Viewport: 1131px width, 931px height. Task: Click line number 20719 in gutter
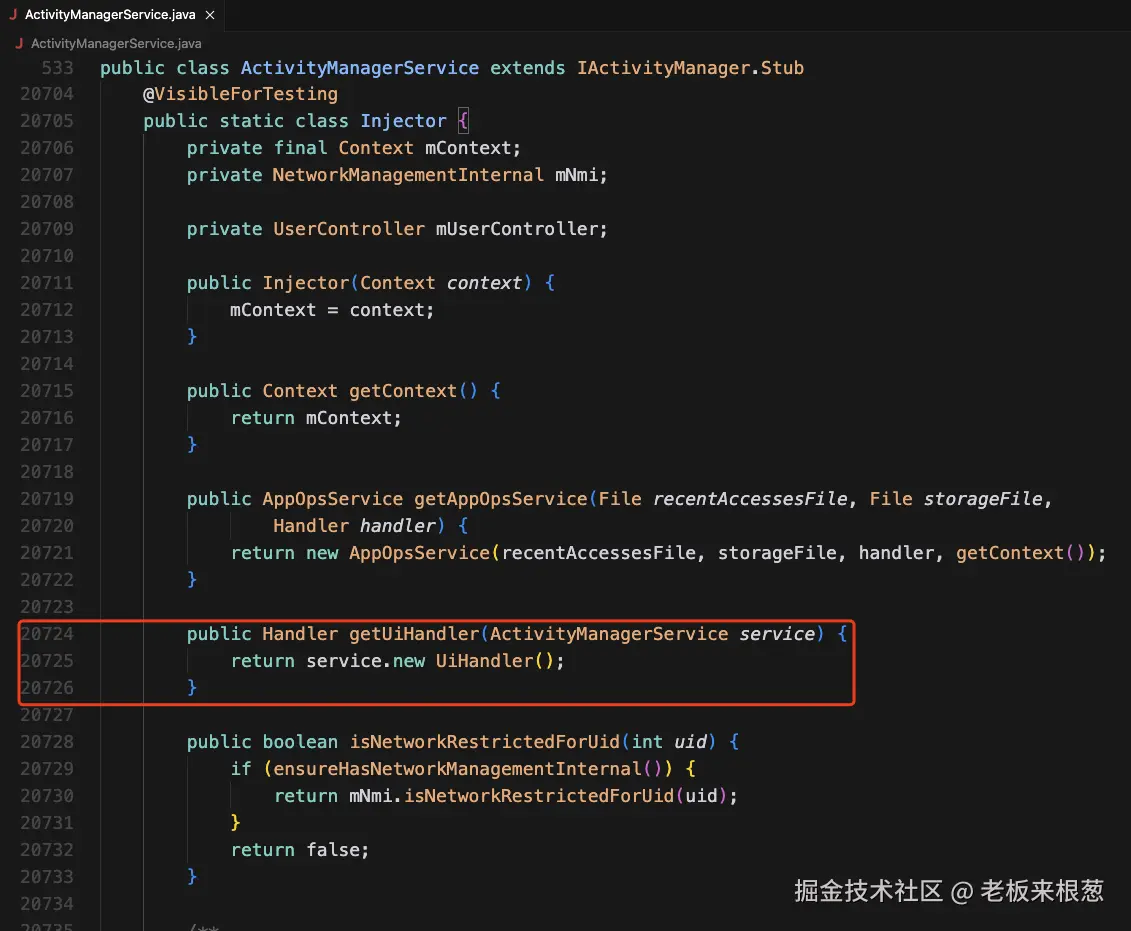[47, 499]
